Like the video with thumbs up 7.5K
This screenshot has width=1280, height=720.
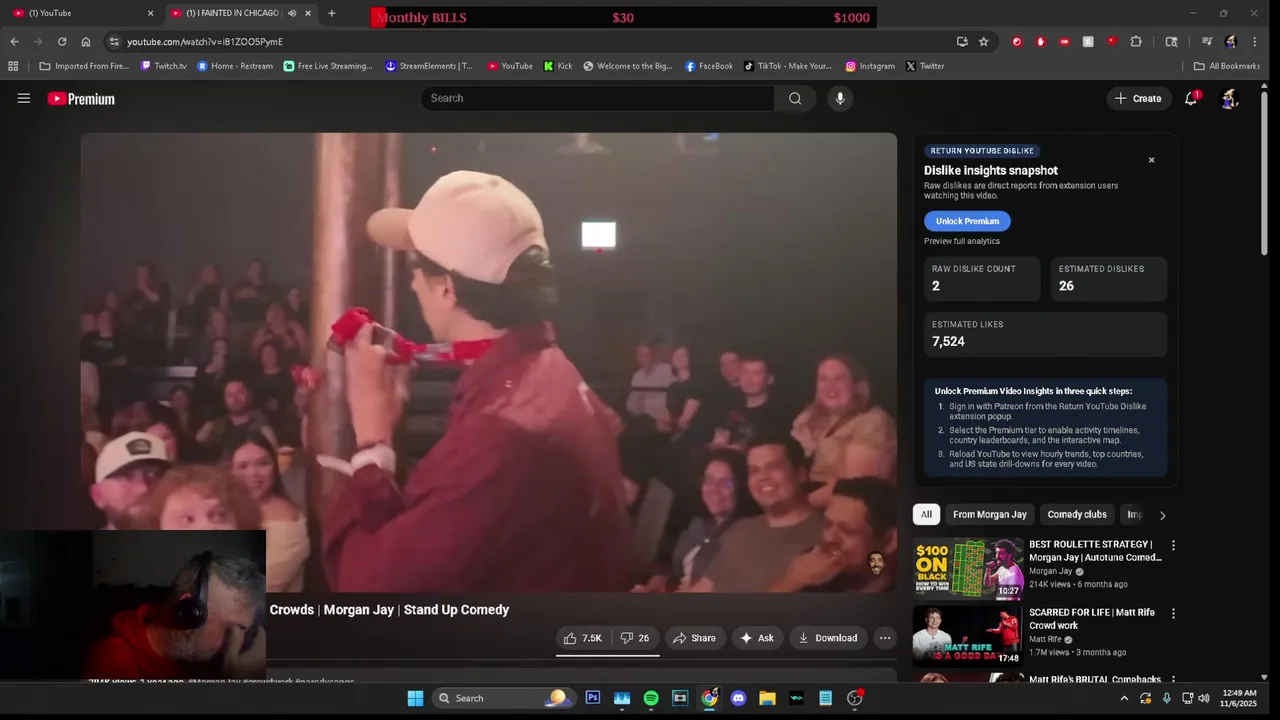point(582,638)
